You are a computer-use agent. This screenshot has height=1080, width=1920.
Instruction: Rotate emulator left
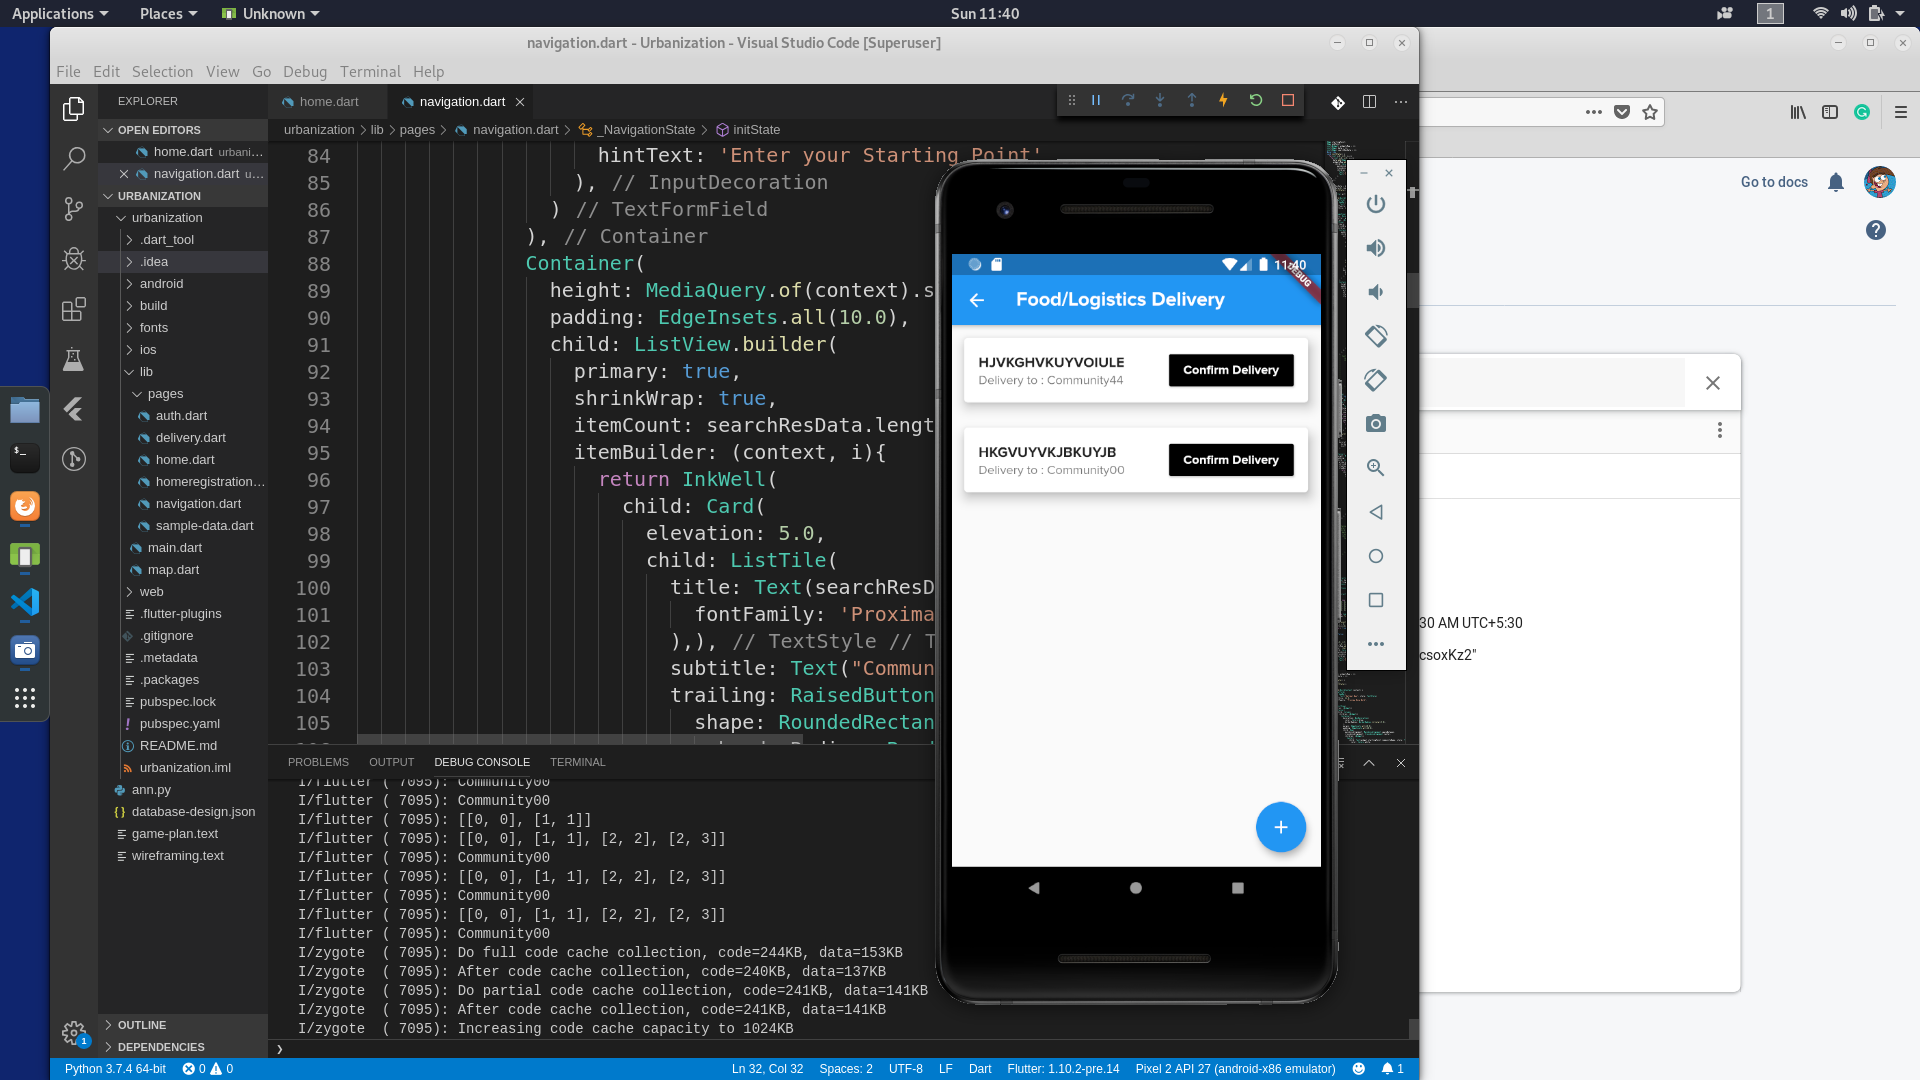[x=1376, y=336]
